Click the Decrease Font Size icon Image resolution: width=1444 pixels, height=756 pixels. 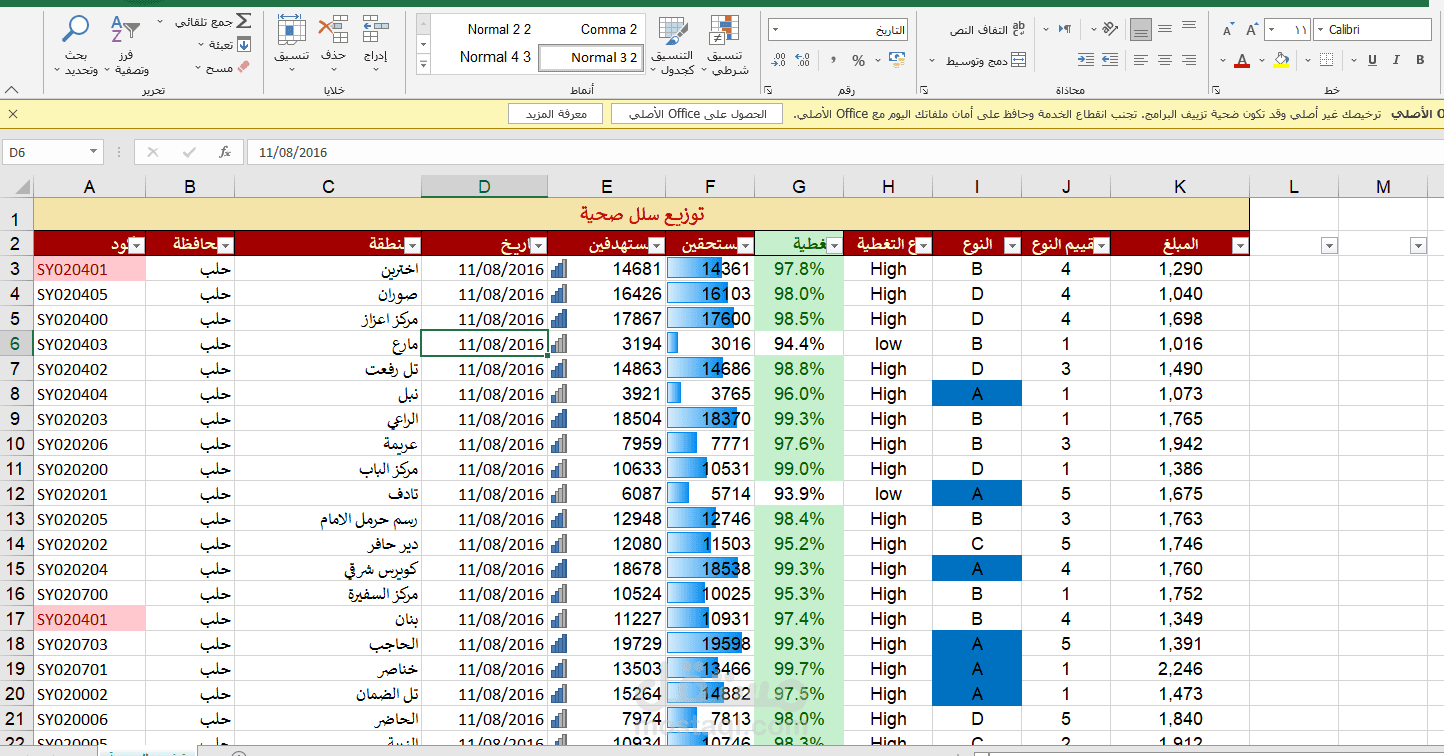(1228, 29)
